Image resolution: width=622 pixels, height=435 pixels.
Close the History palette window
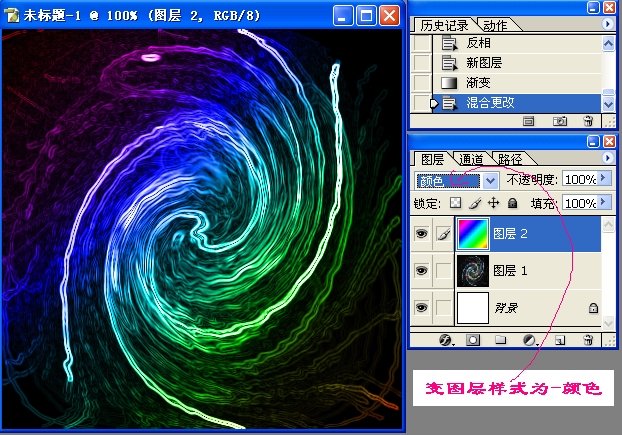pyautogui.click(x=609, y=7)
